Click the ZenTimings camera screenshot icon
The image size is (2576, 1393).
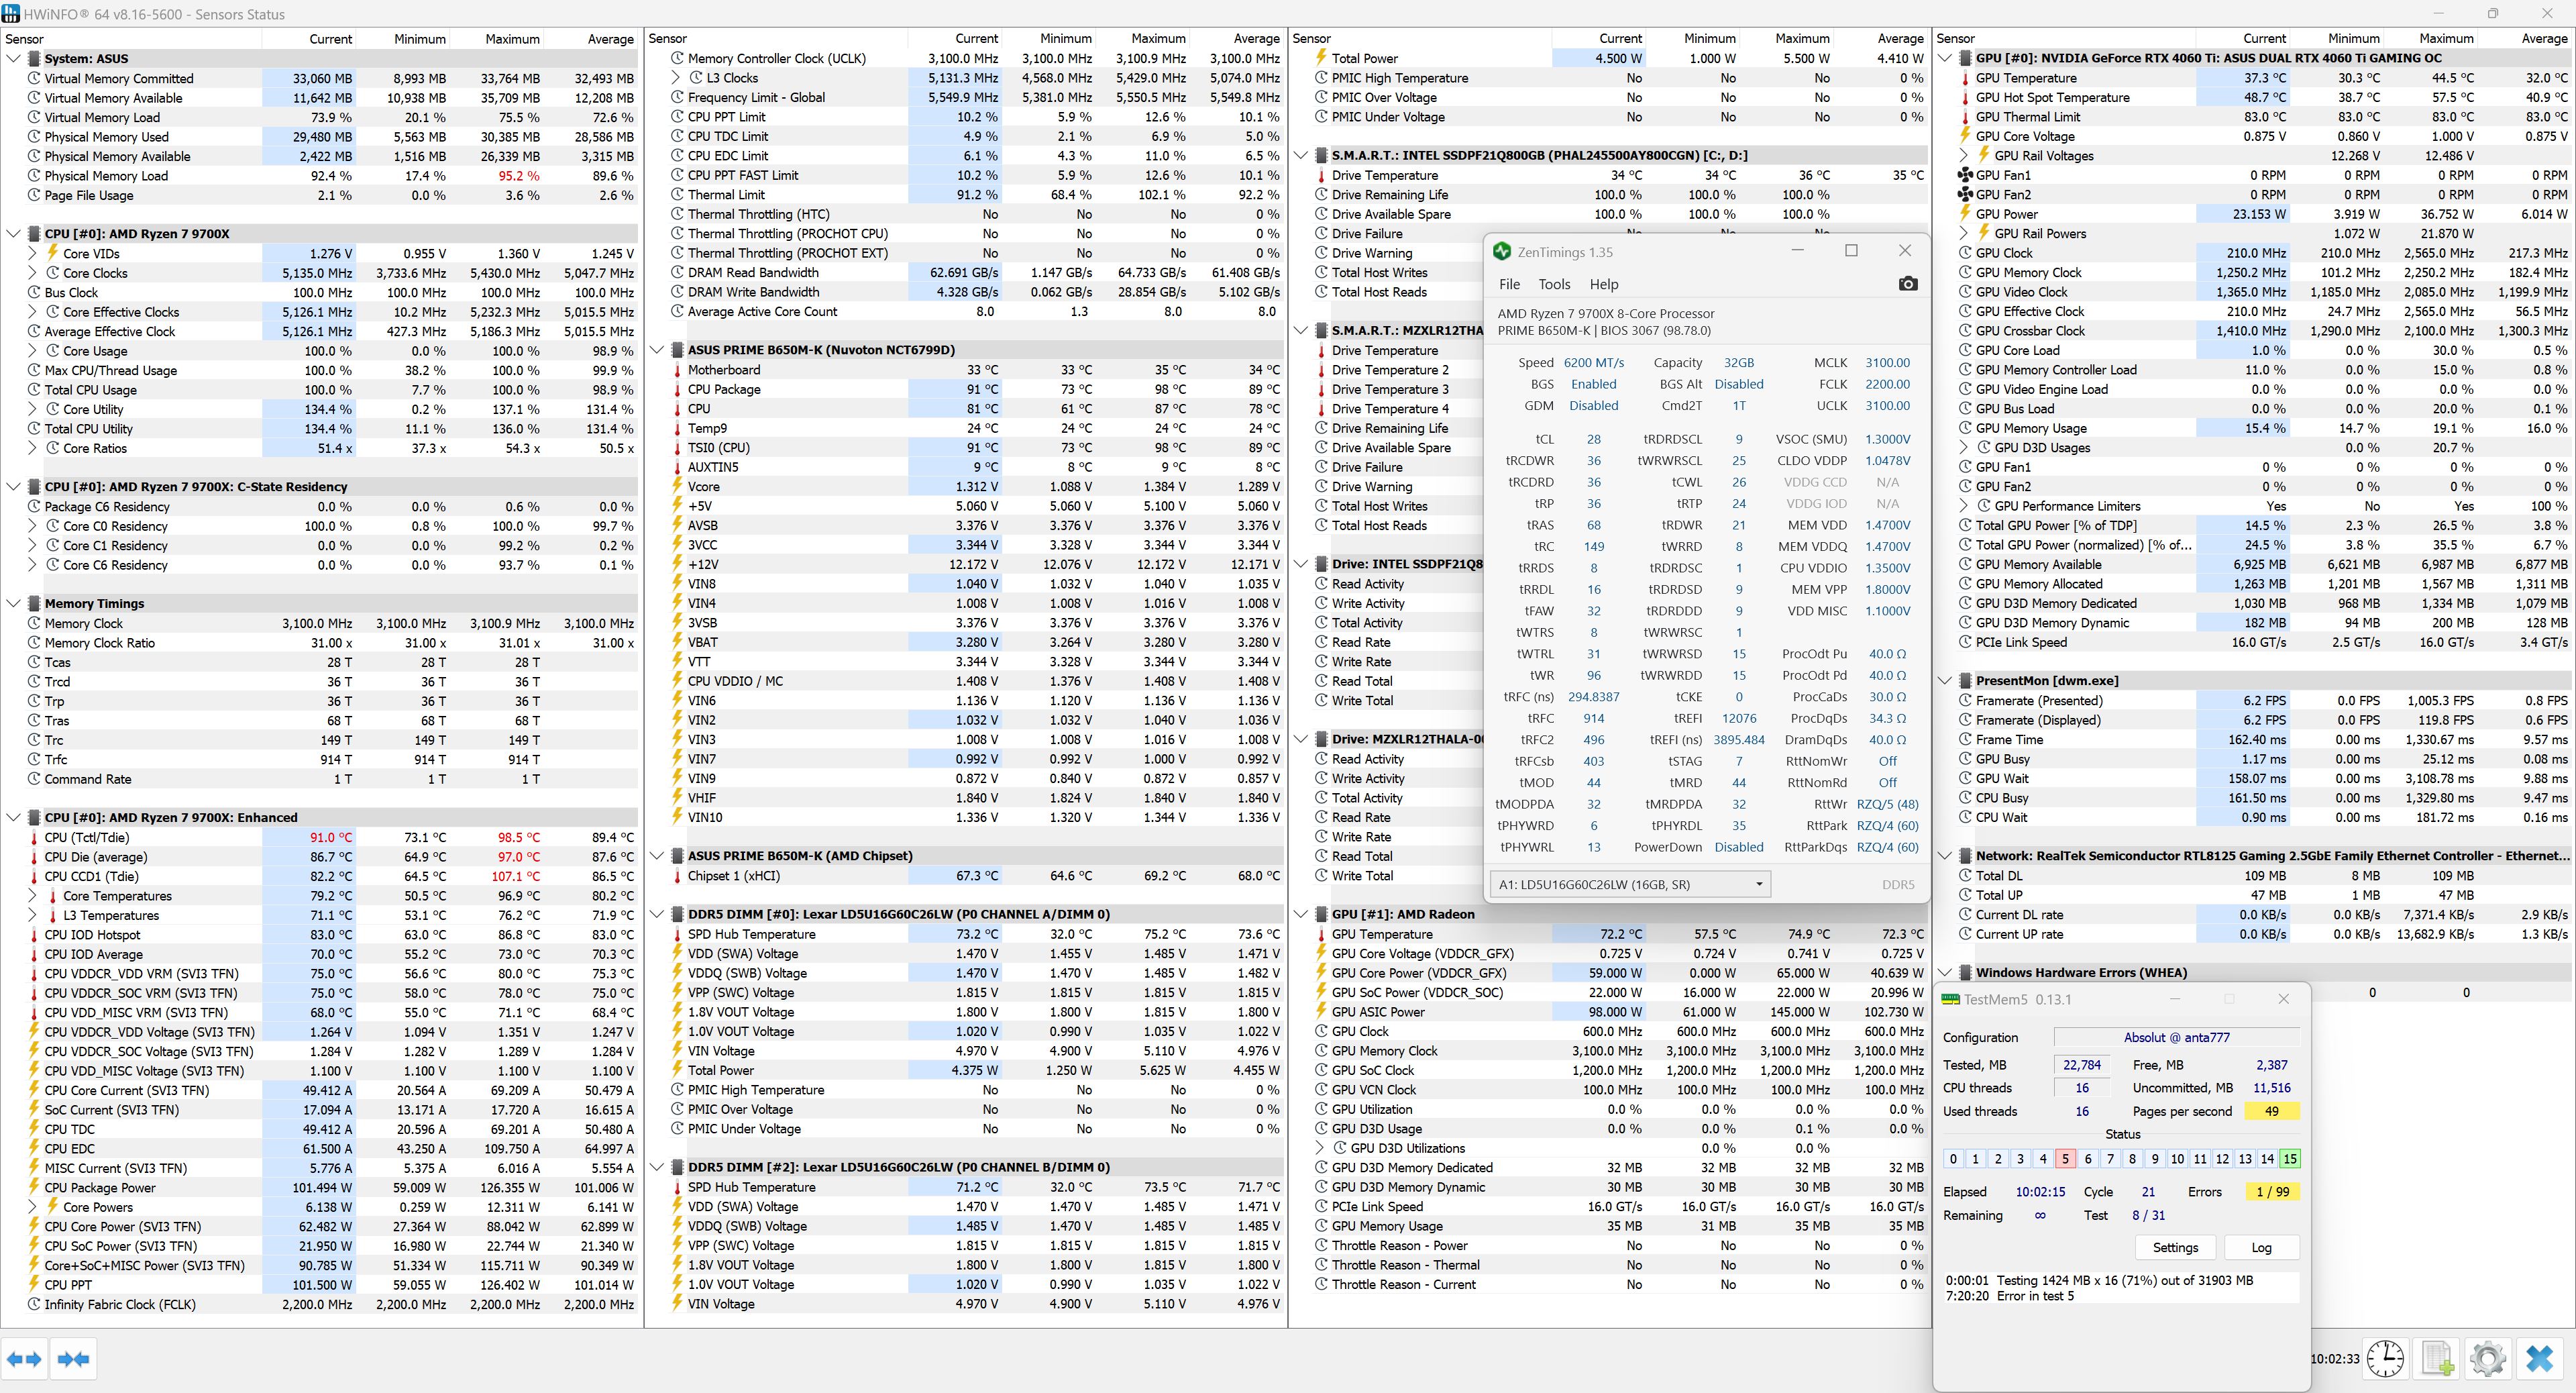(1908, 284)
